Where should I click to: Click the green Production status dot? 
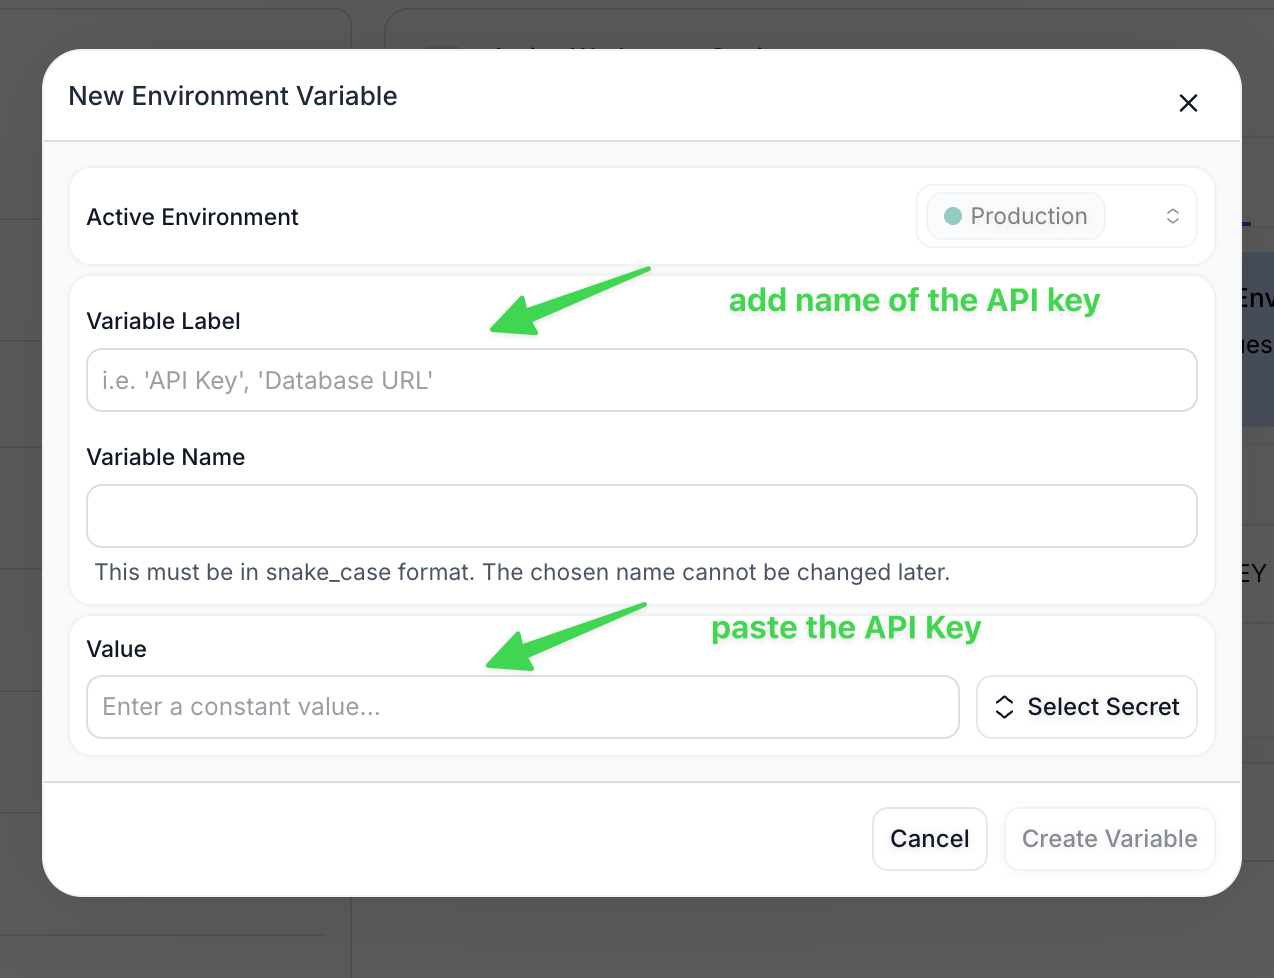953,216
